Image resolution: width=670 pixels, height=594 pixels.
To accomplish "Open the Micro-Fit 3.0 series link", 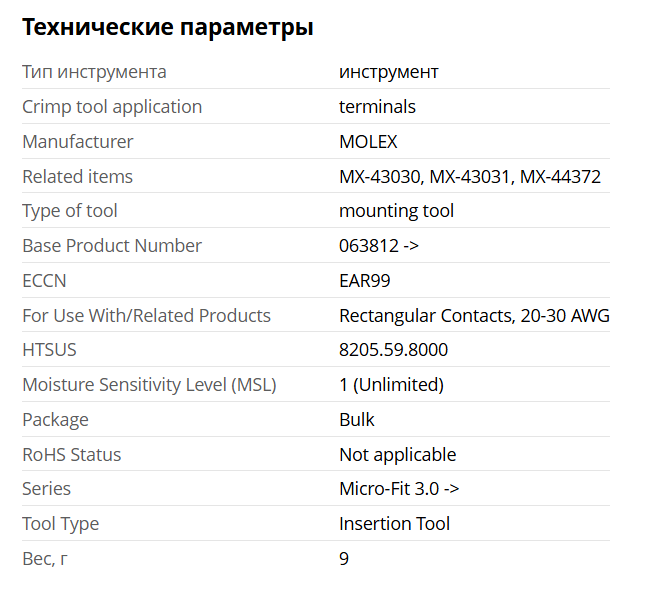I will [399, 489].
